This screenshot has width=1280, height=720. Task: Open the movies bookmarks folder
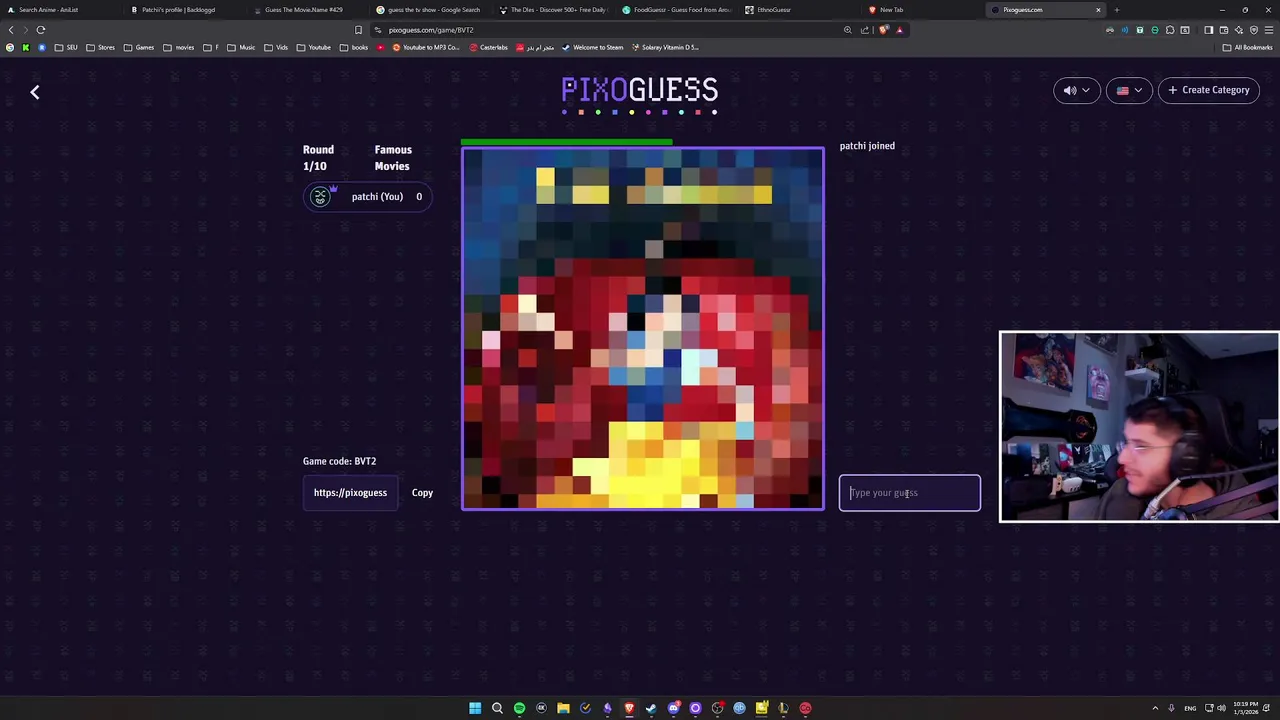(179, 47)
